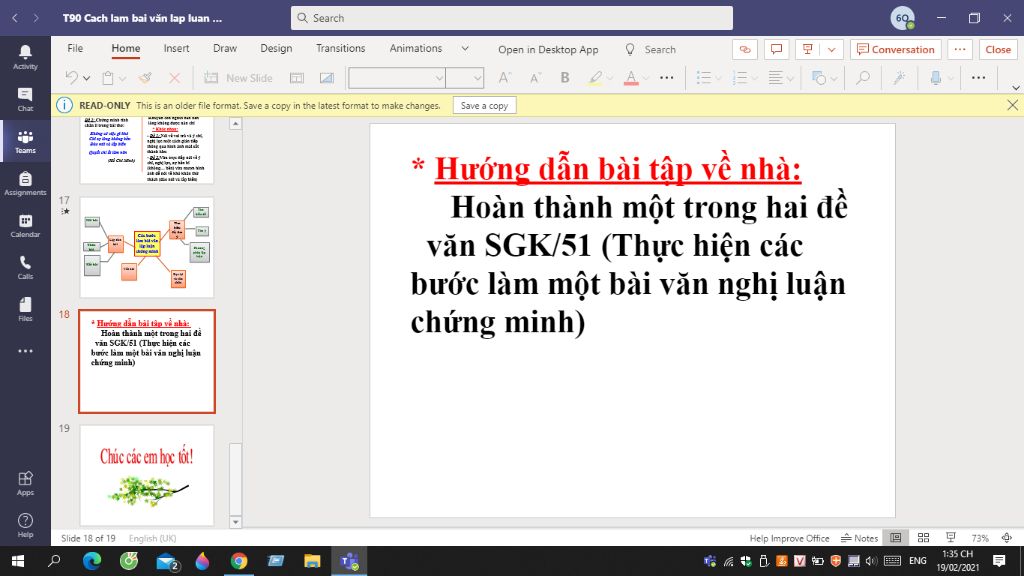Click the Delete X icon in ribbon
1024x576 pixels.
point(174,78)
